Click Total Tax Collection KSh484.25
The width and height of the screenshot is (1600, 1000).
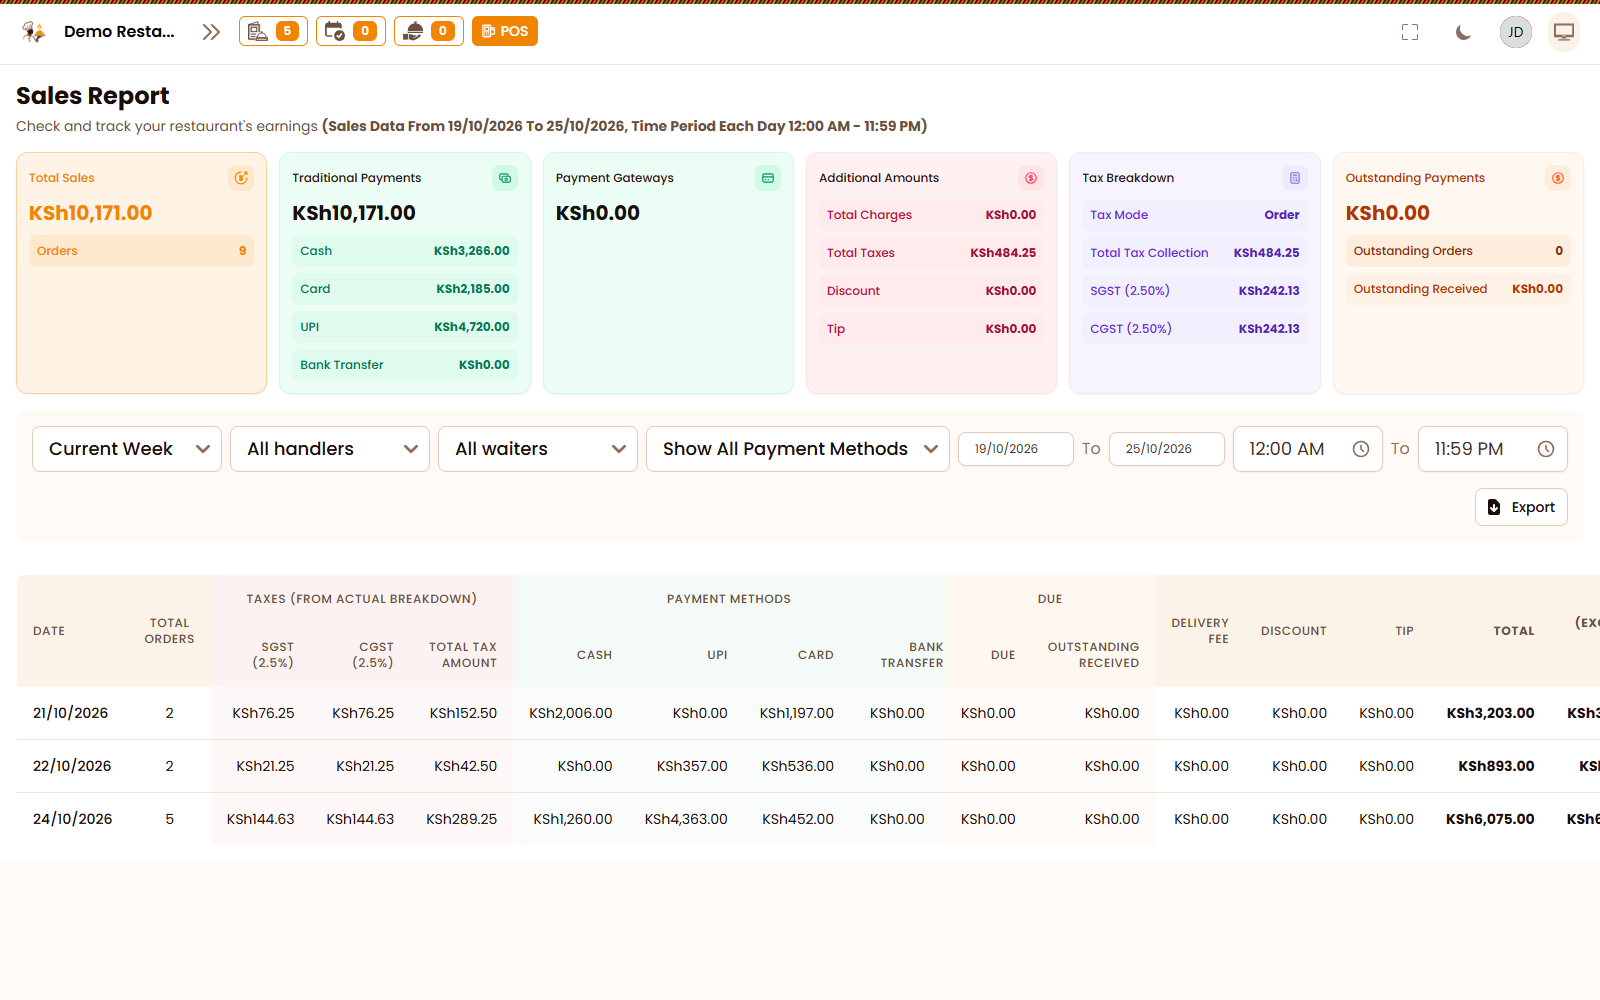tap(1195, 253)
